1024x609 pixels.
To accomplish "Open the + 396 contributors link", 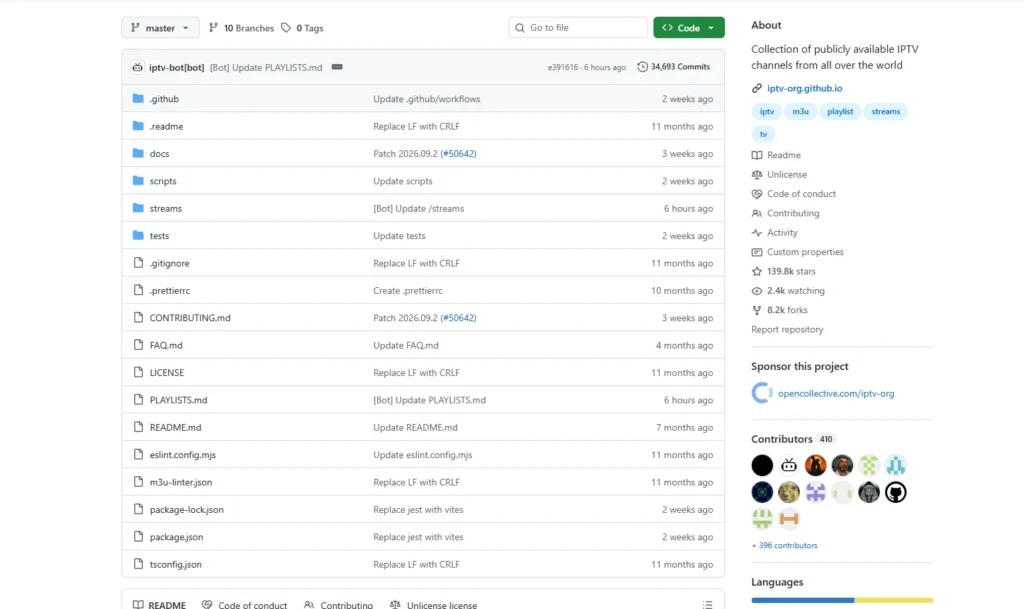I will [784, 546].
